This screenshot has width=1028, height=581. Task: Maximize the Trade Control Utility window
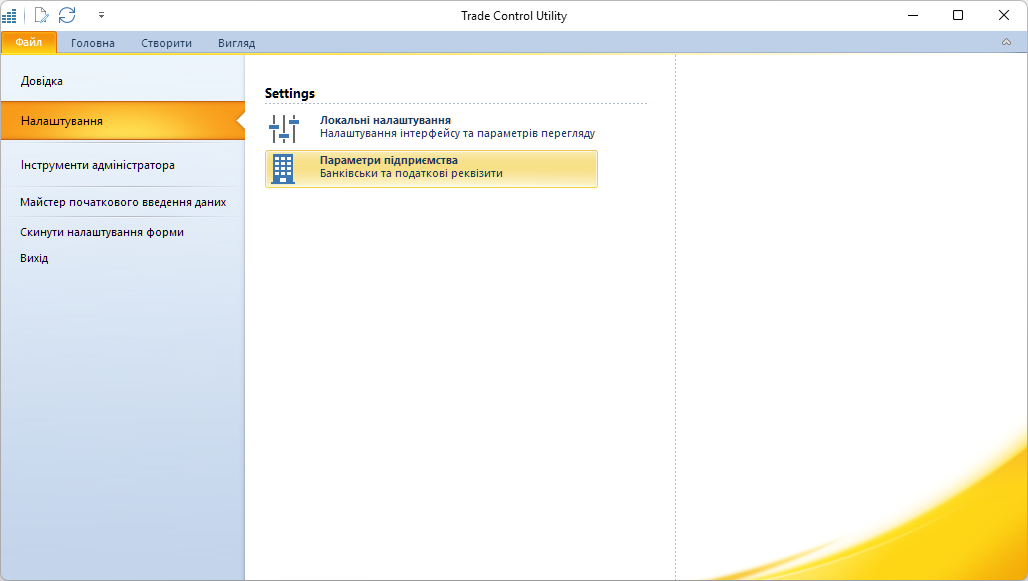(x=958, y=15)
